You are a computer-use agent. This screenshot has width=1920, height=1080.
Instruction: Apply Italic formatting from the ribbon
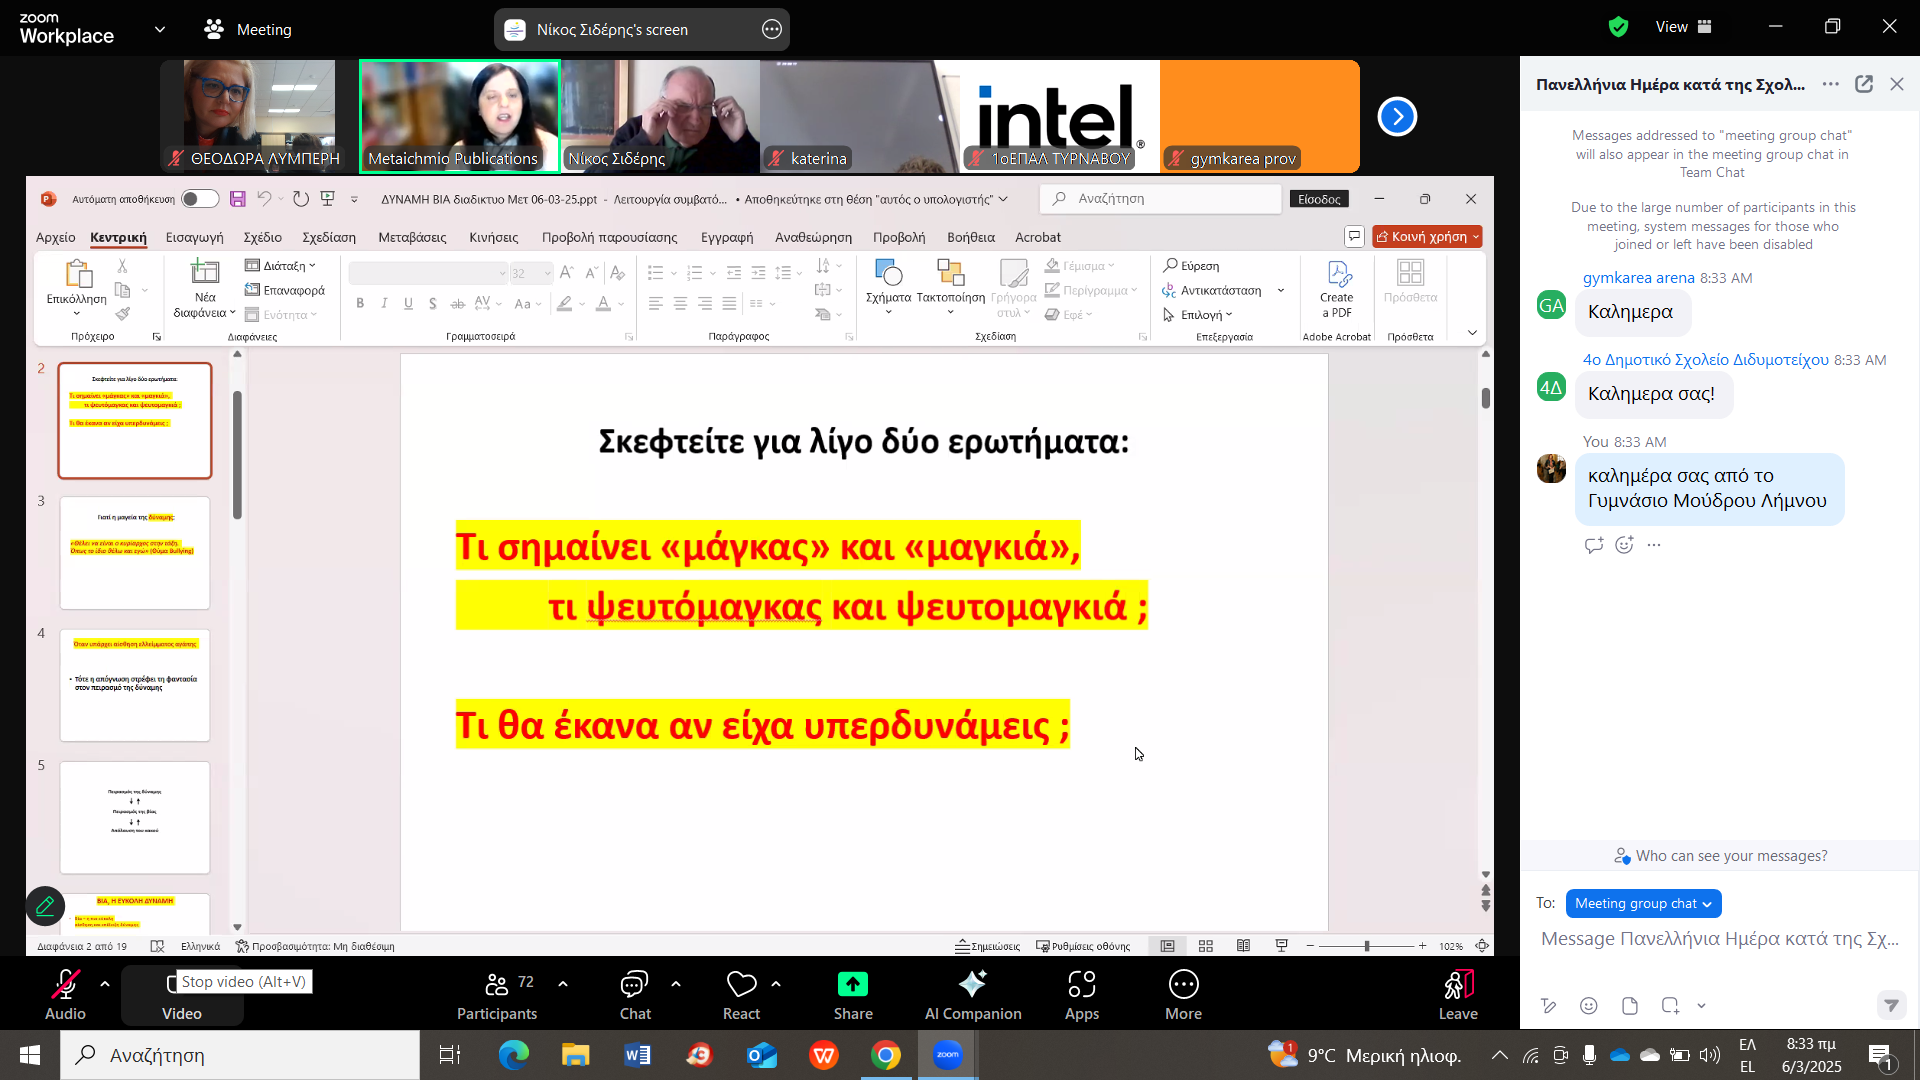click(x=384, y=303)
